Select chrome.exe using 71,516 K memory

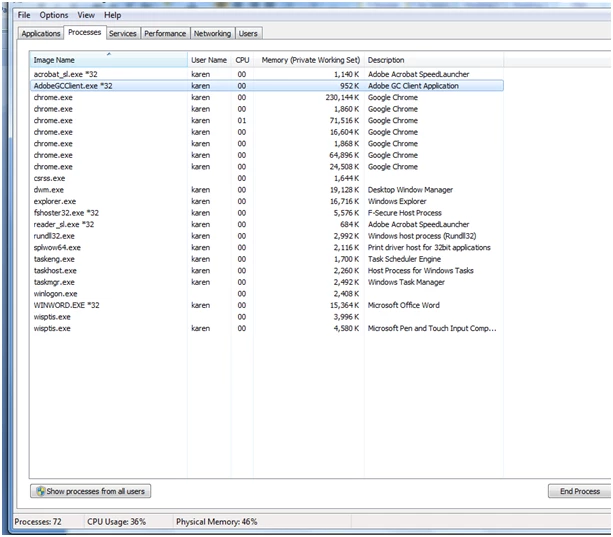click(x=267, y=120)
